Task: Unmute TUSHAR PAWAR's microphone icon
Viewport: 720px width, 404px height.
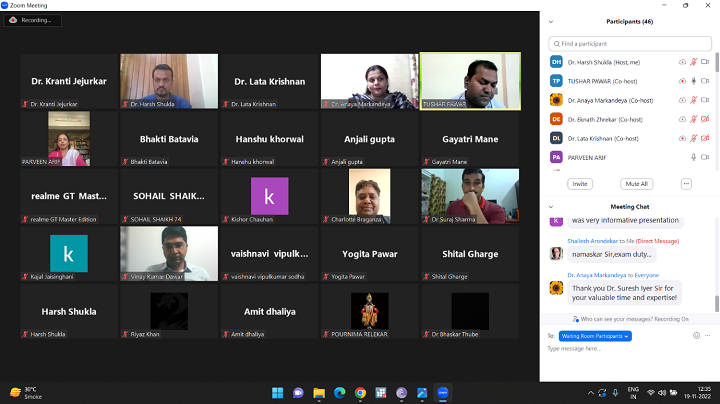Action: [693, 81]
